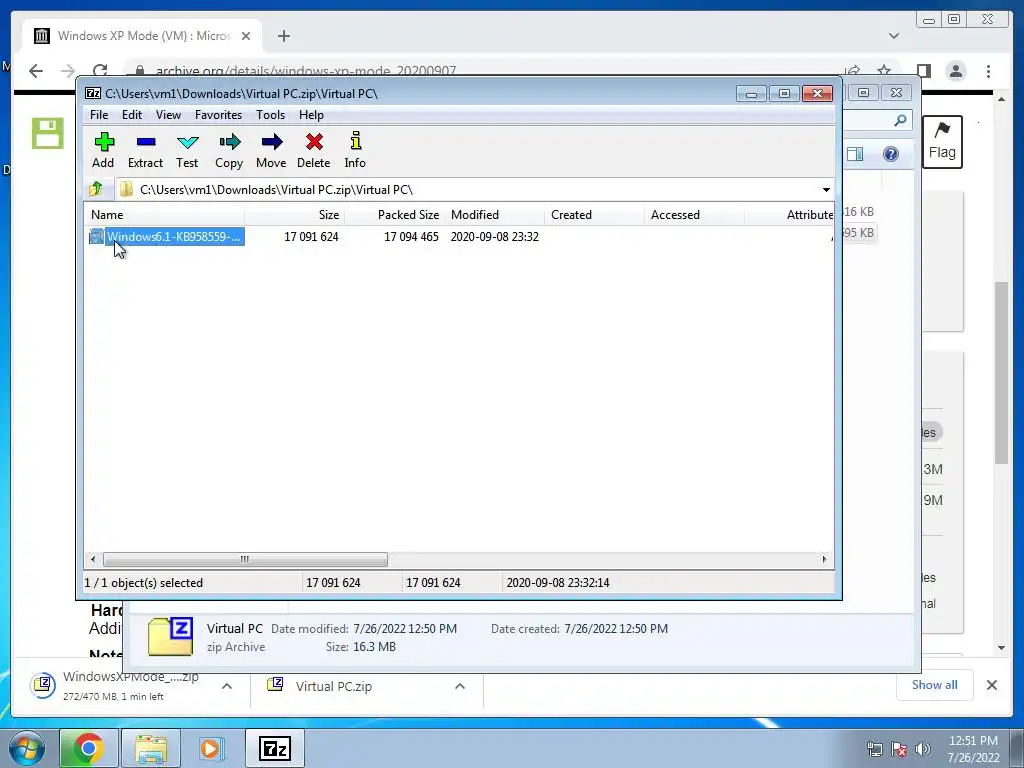Run Test on the archive
Viewport: 1024px width, 768px height.
click(187, 151)
